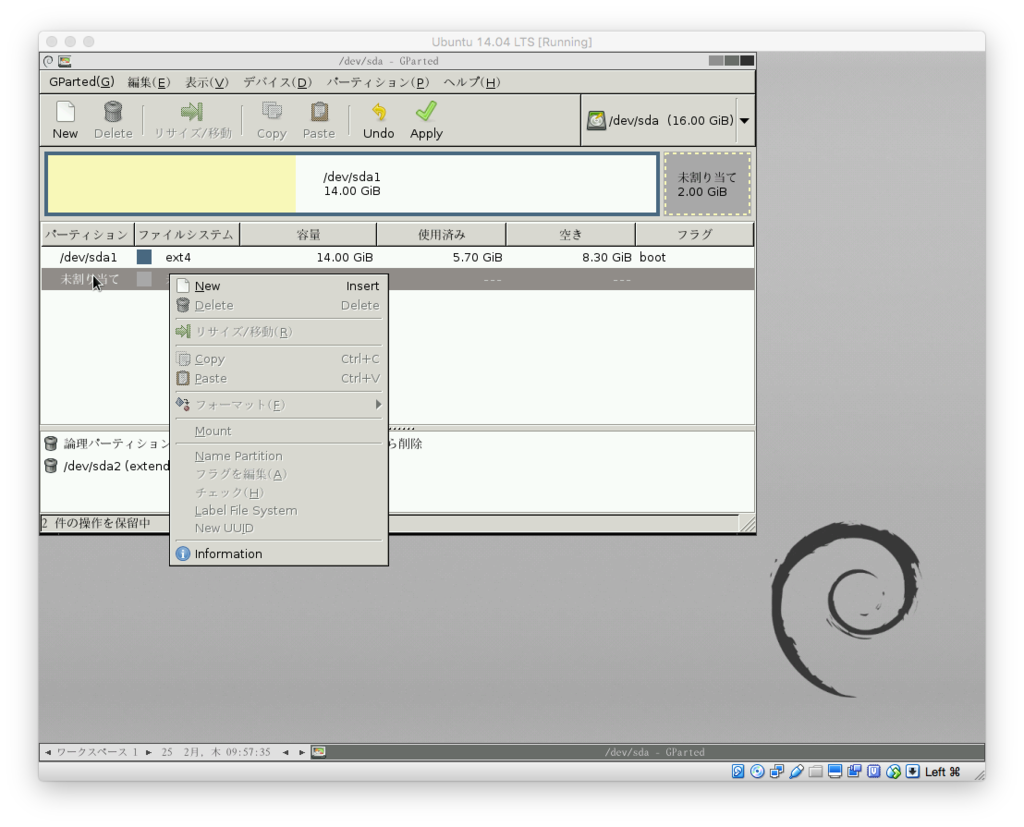Open the /dev/sda device selector dropdown

coord(744,120)
